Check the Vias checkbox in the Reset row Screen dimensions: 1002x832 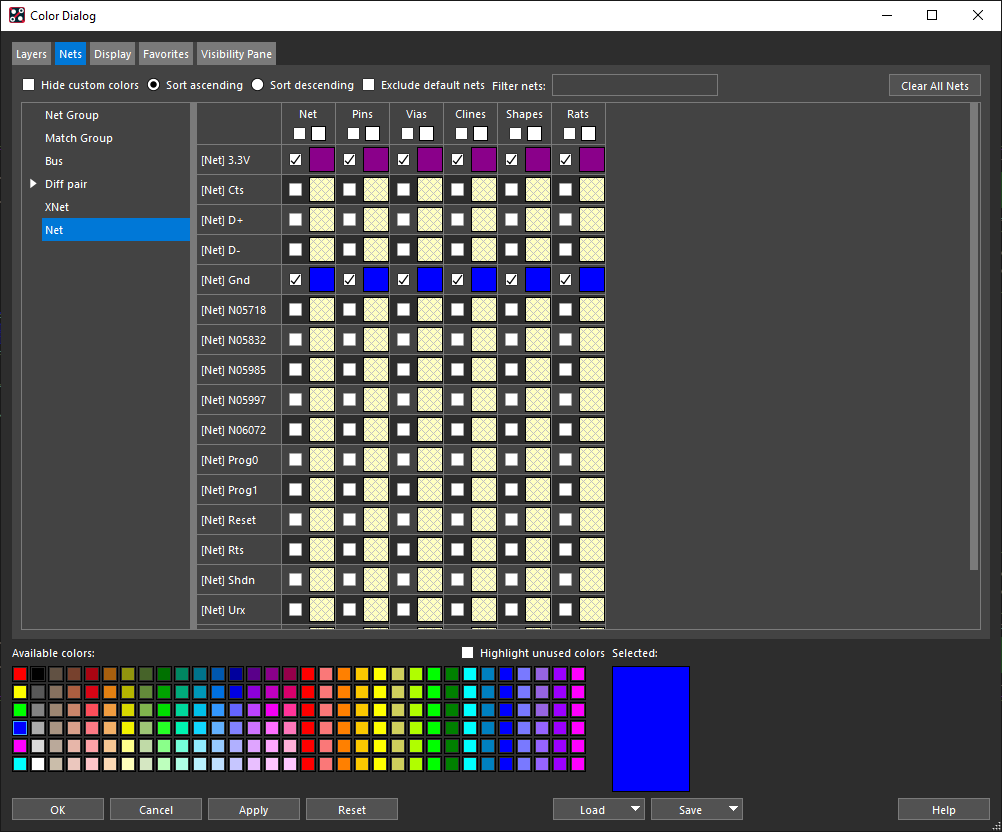point(403,520)
